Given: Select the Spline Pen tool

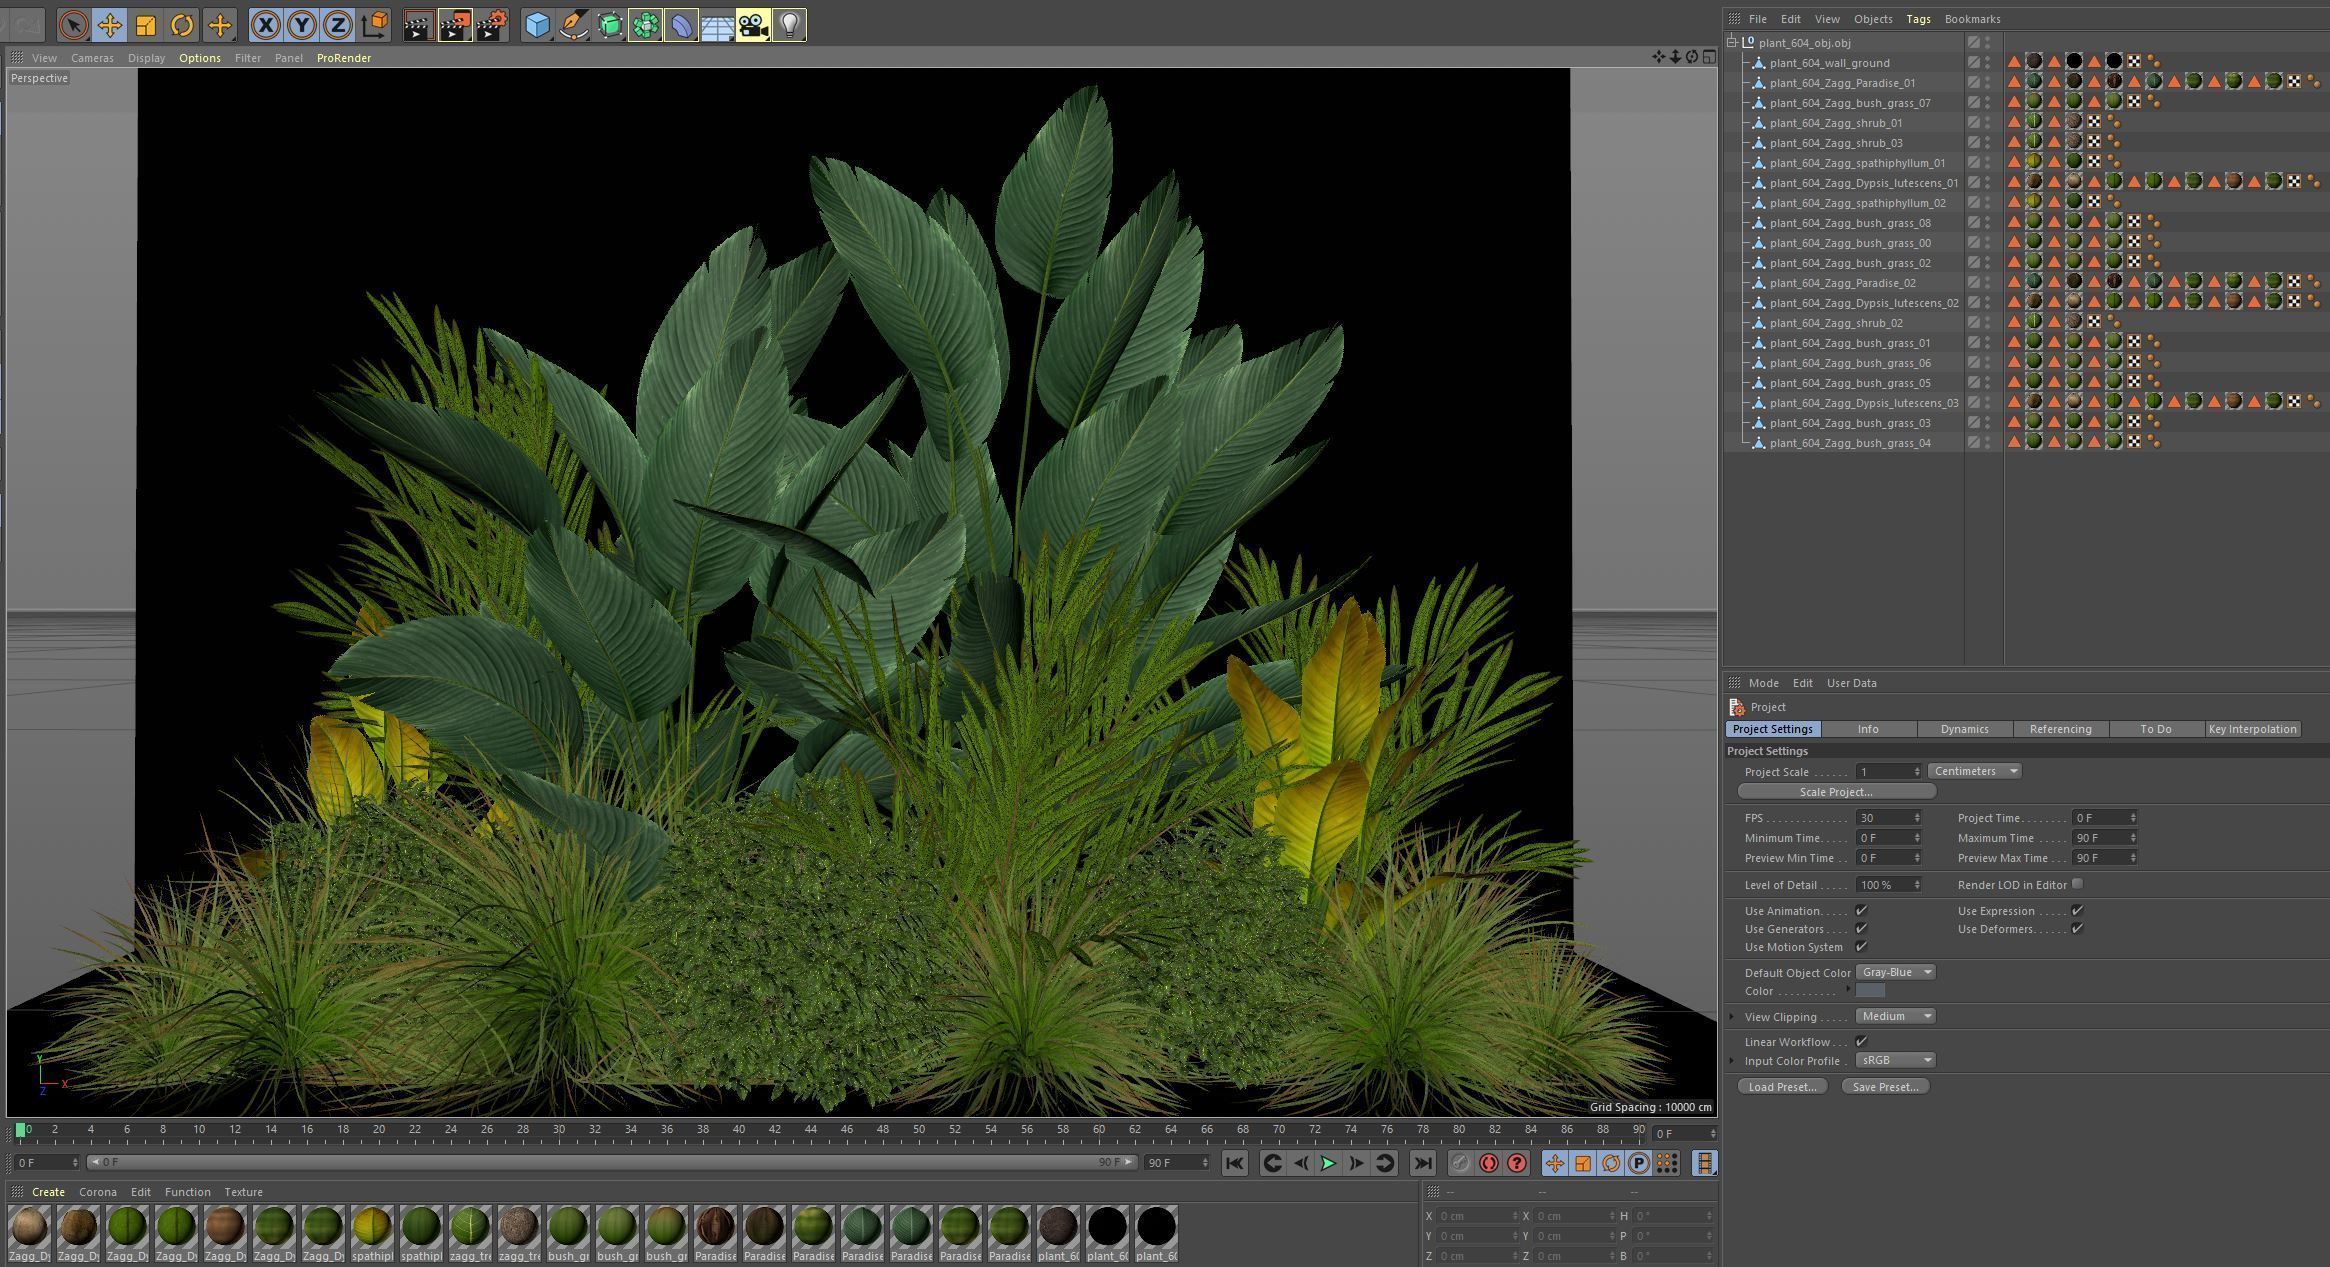Looking at the screenshot, I should point(574,25).
